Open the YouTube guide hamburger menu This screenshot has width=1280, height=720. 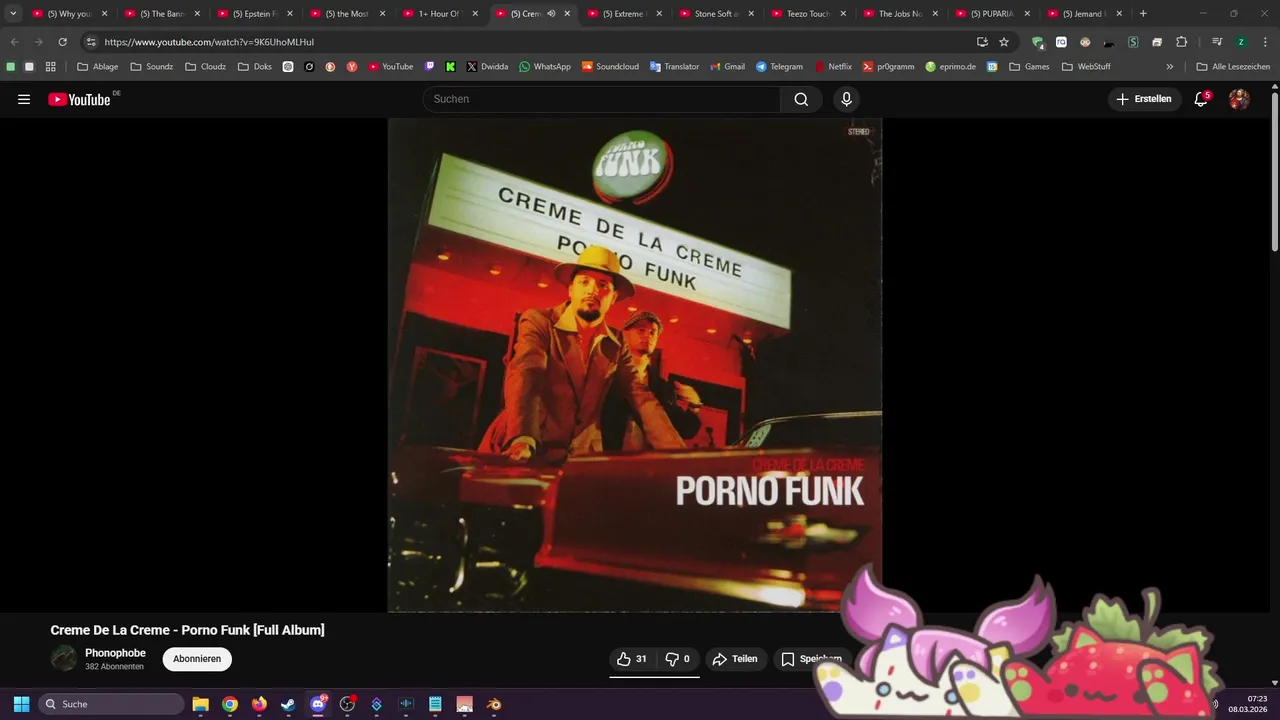pyautogui.click(x=24, y=99)
